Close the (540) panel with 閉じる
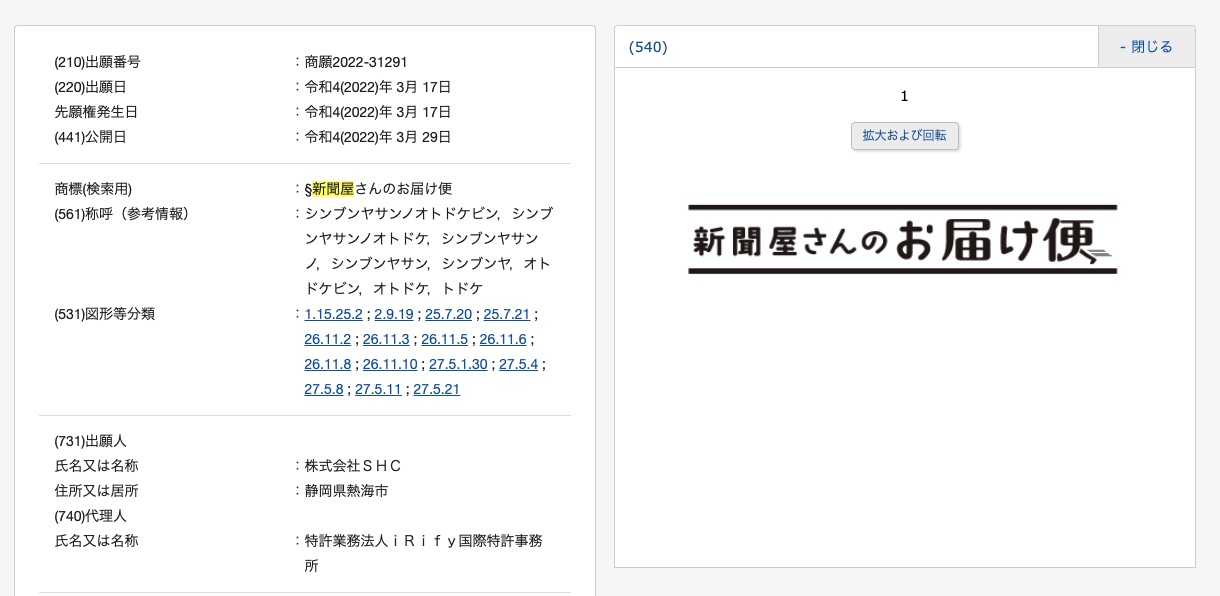1220x596 pixels. (1146, 47)
